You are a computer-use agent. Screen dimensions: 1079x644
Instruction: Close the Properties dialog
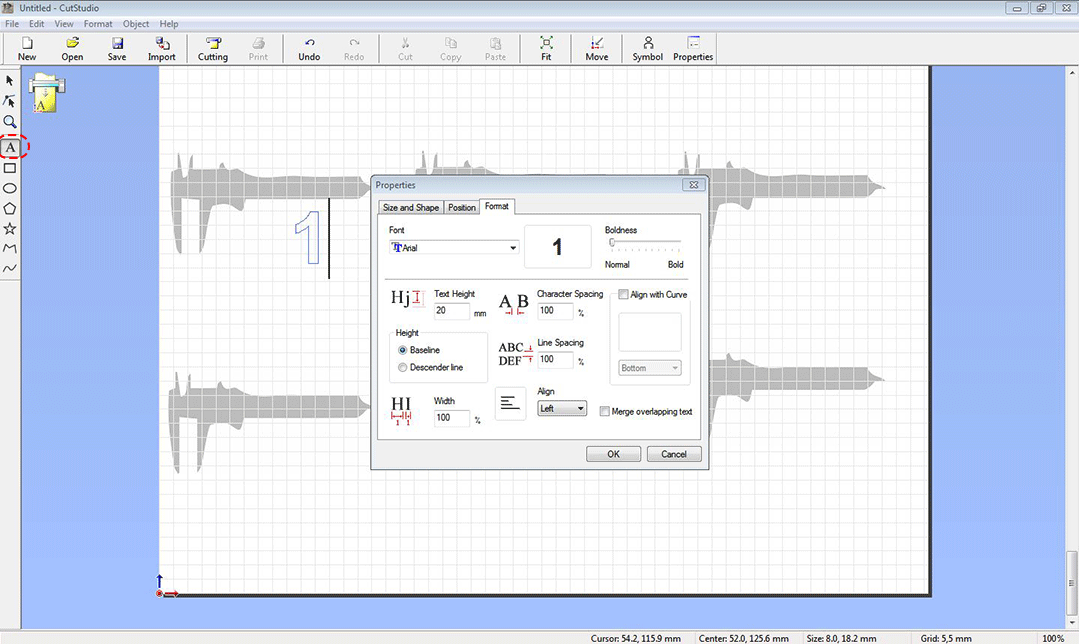693,185
